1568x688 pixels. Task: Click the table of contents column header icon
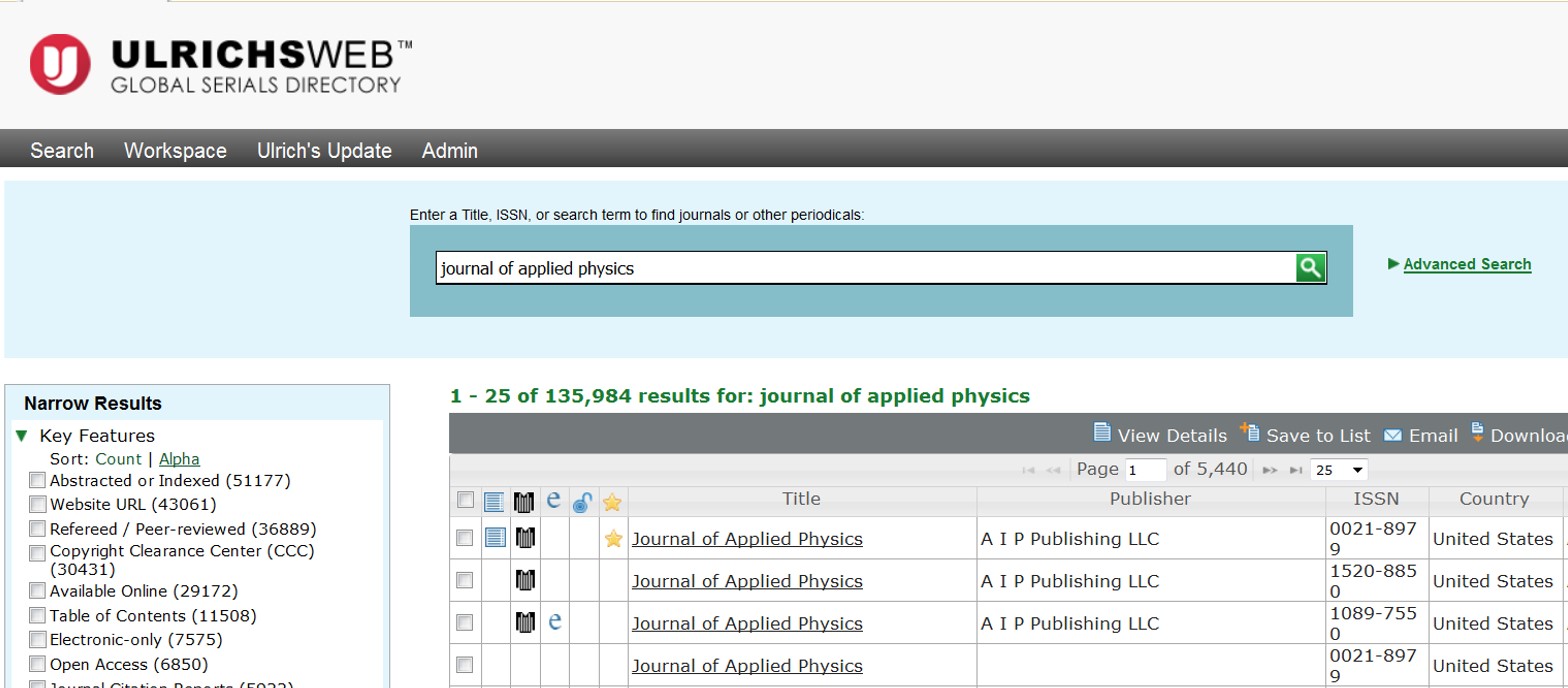494,501
